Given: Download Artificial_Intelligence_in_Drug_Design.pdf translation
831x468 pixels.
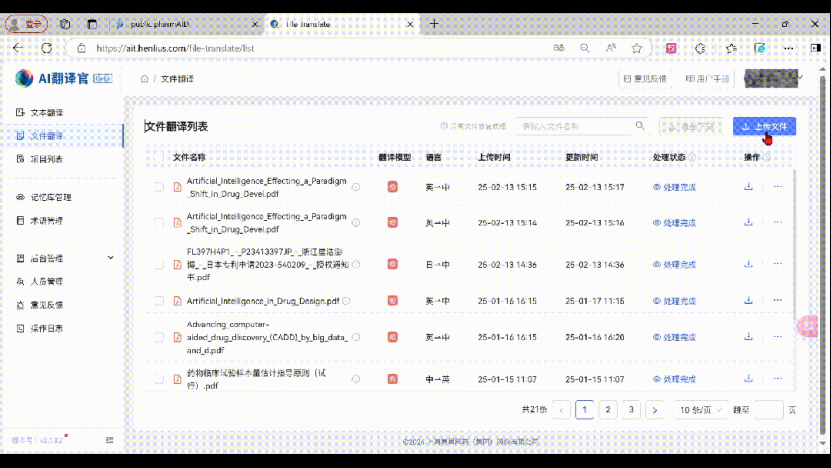Looking at the screenshot, I should [748, 300].
